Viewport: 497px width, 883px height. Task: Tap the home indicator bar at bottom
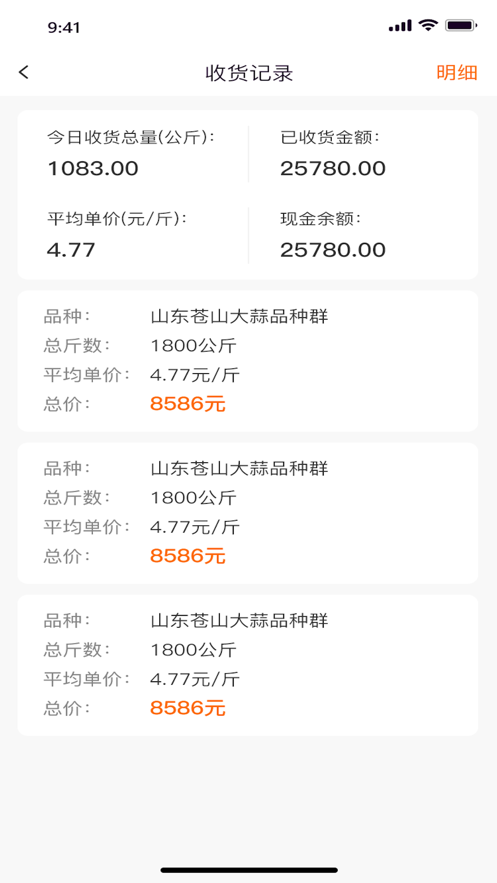point(249,870)
